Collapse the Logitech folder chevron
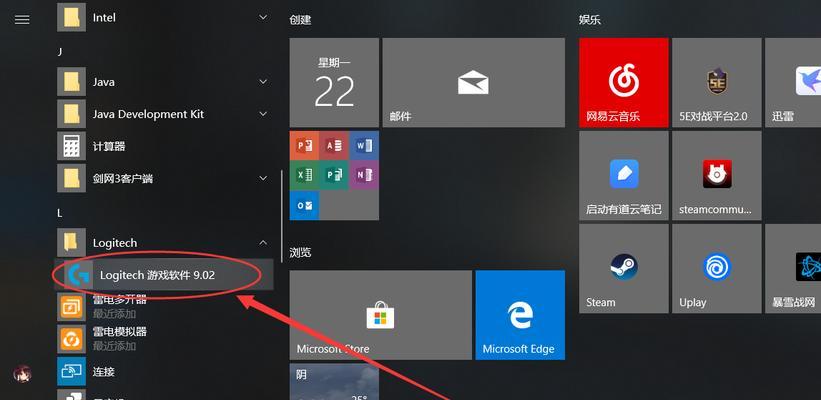The height and width of the screenshot is (400, 821). (263, 242)
